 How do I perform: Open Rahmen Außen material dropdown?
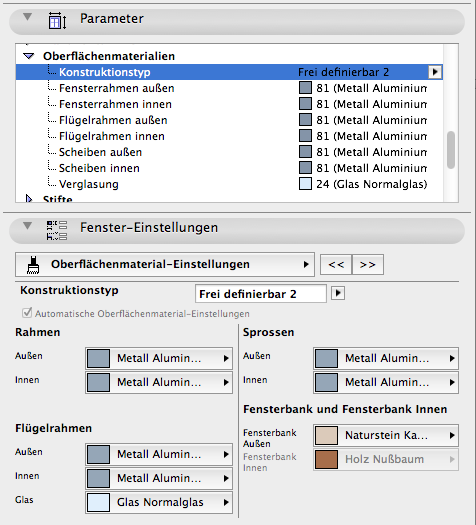click(x=159, y=358)
